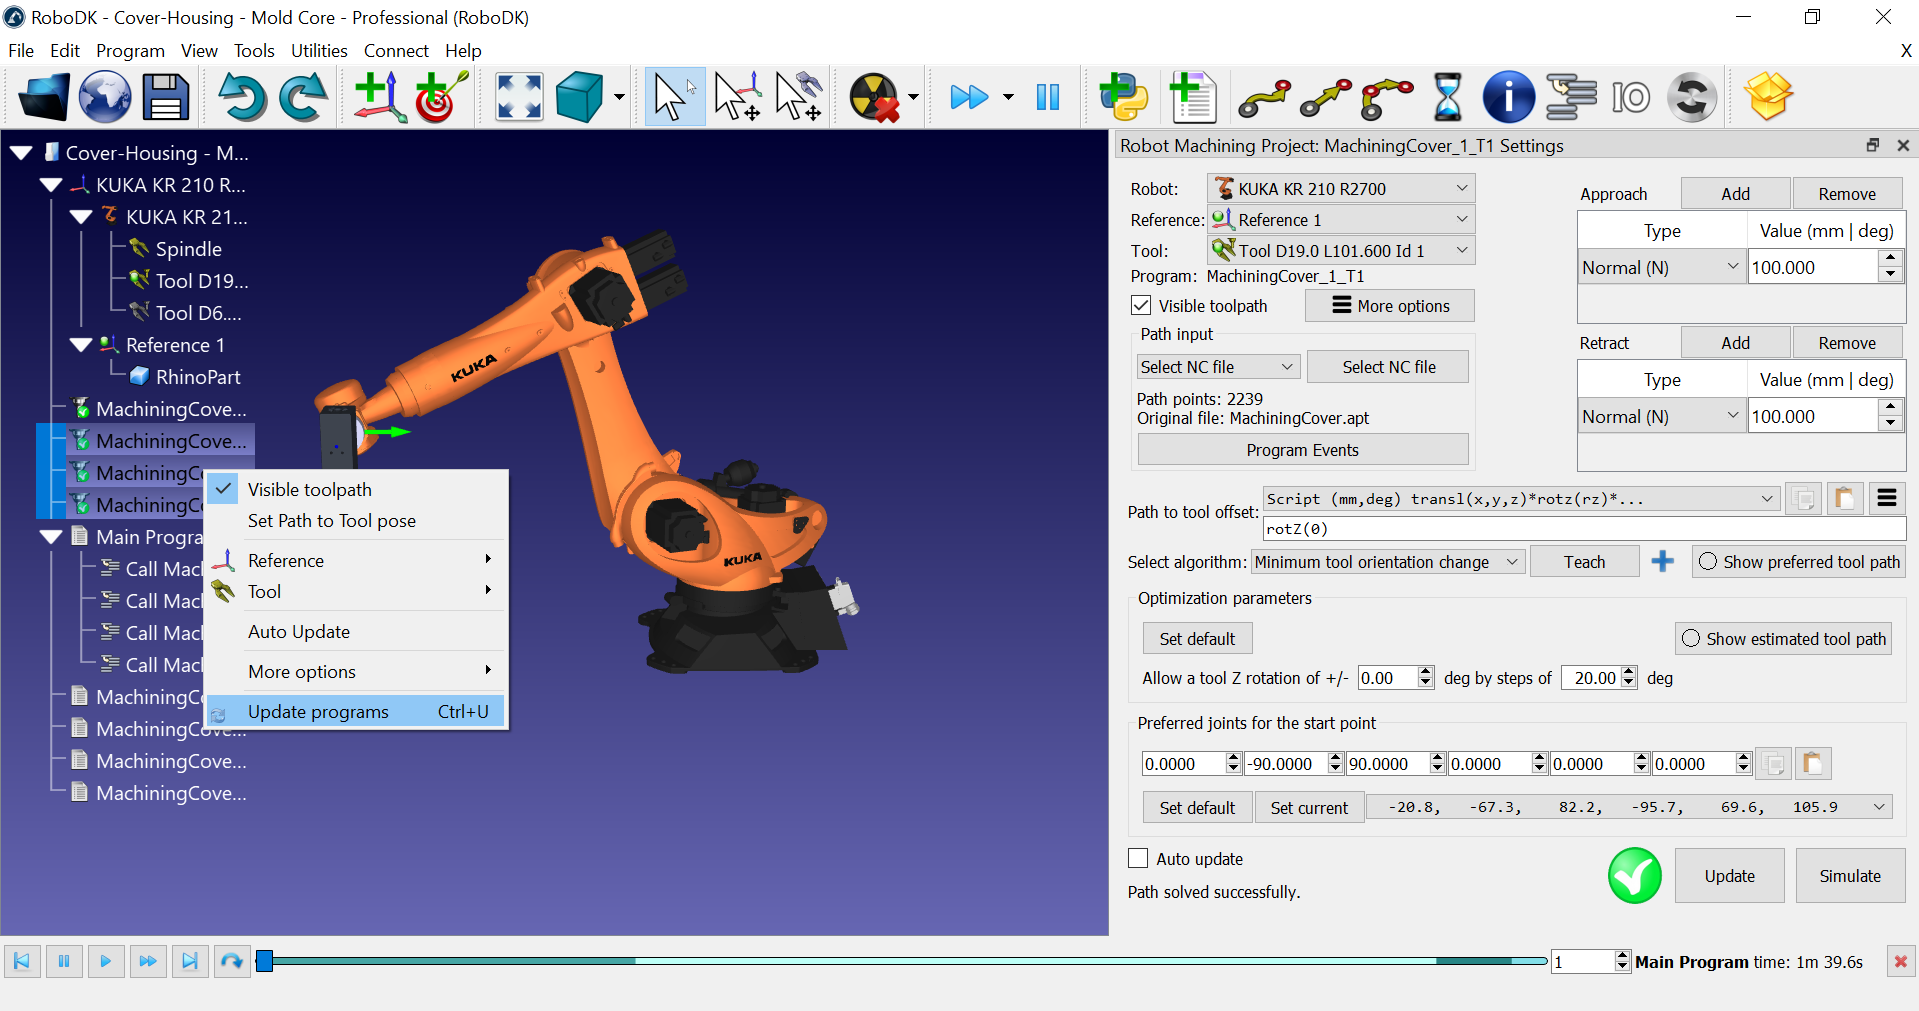Open the Select algorithm dropdown

[1387, 561]
